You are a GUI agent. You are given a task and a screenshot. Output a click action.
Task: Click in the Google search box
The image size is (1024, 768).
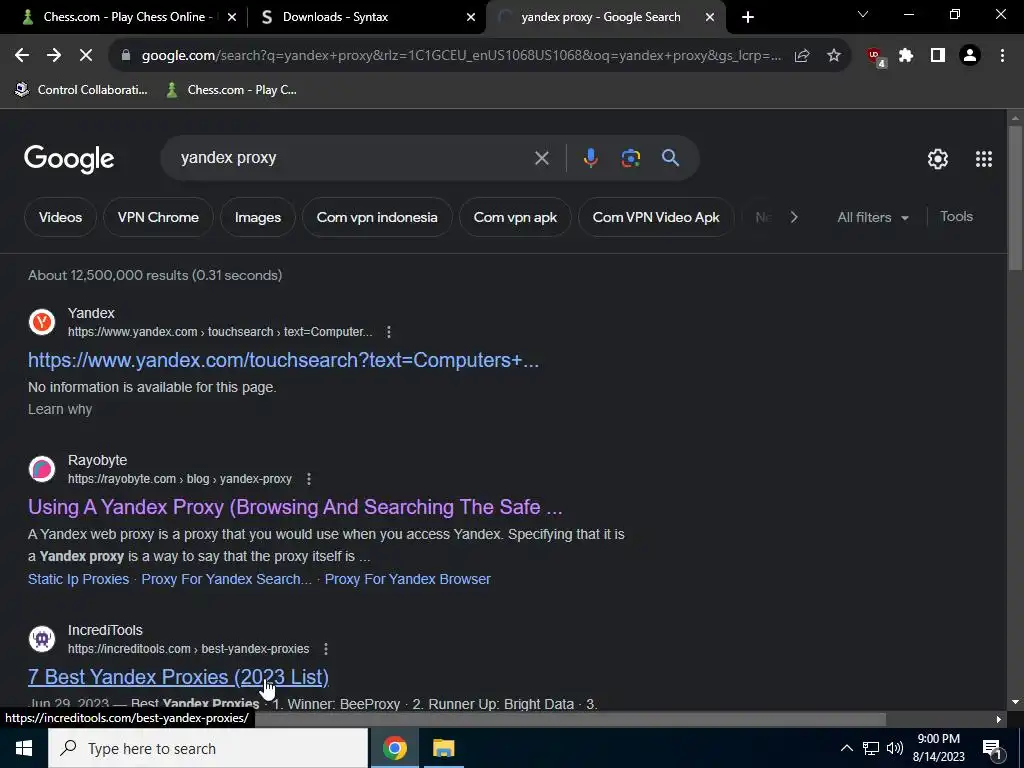(x=353, y=158)
